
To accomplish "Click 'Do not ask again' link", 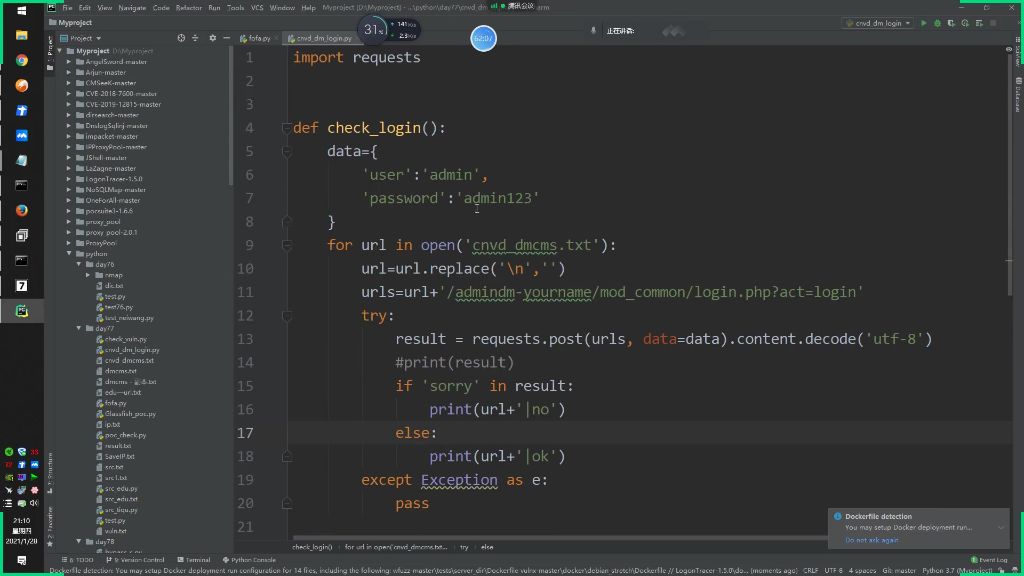I will pyautogui.click(x=871, y=540).
